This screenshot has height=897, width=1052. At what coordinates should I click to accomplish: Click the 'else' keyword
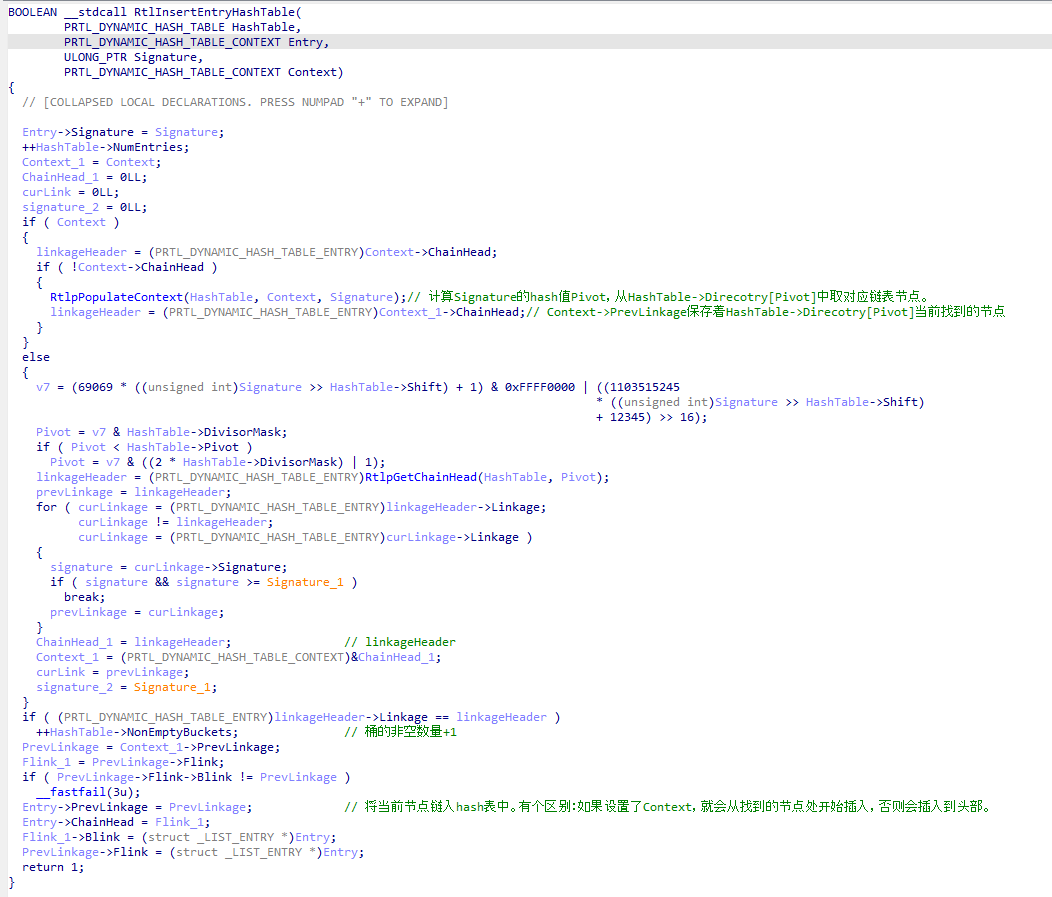[x=36, y=357]
